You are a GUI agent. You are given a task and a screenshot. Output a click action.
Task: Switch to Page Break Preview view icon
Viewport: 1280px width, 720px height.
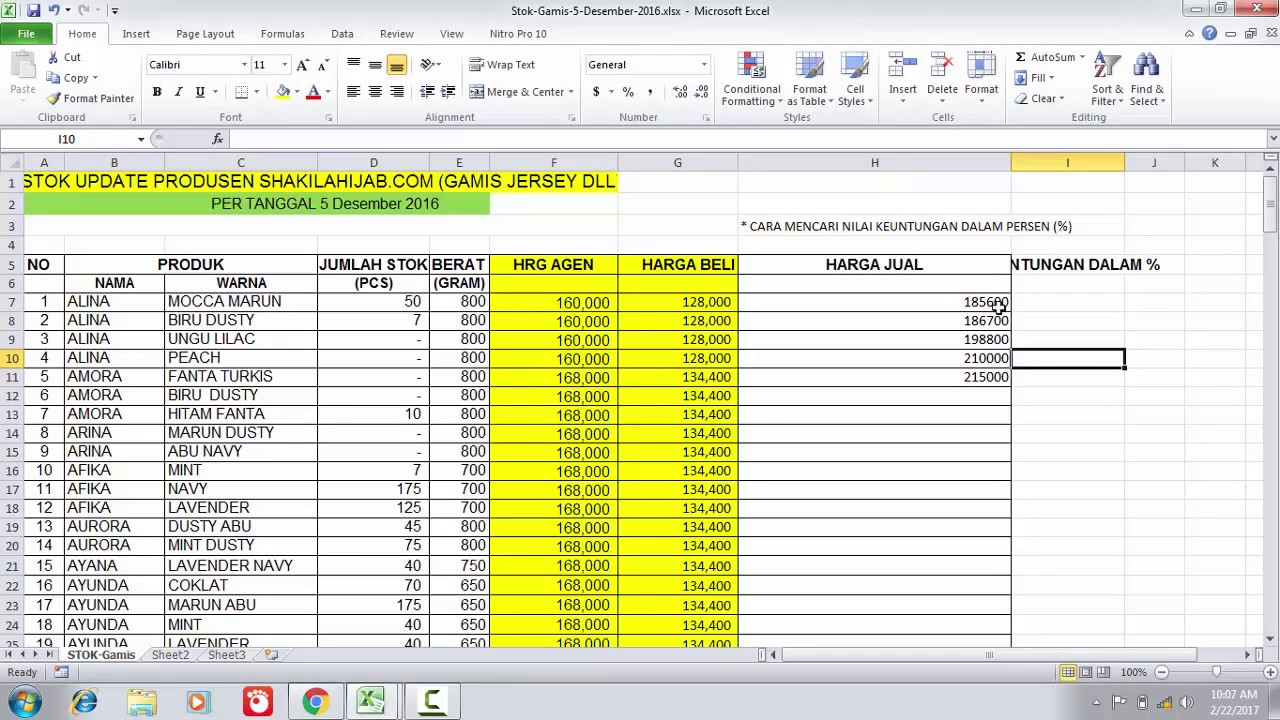click(x=1105, y=672)
